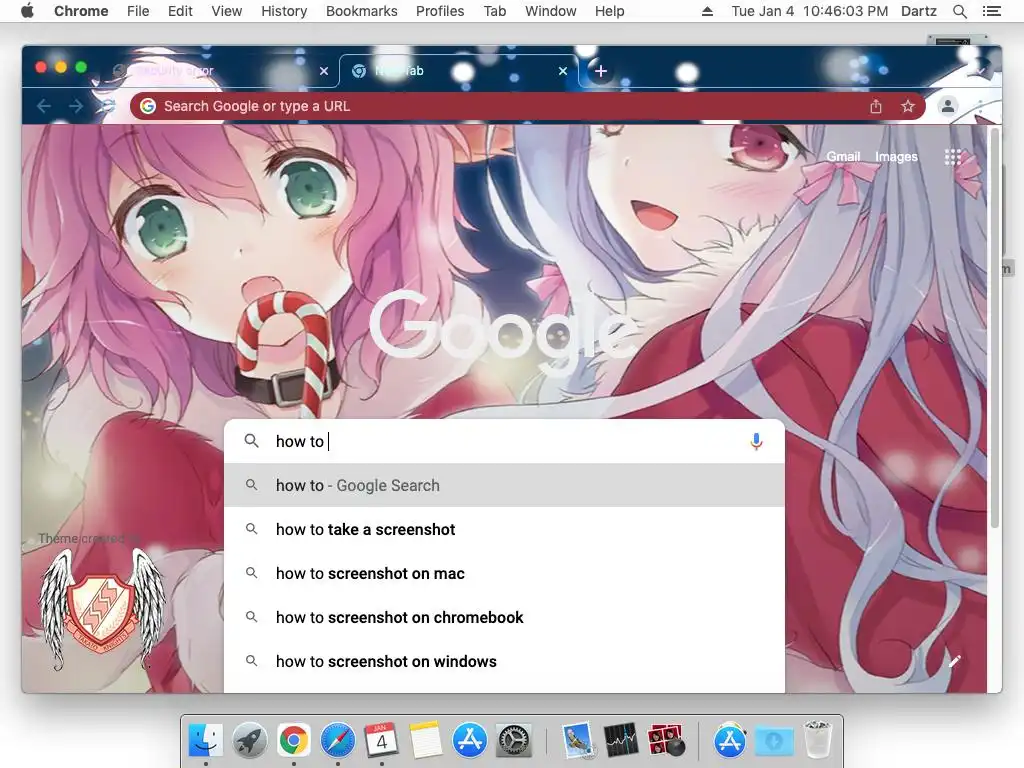Choose 'how to screenshot on mac' suggestion
The image size is (1024, 768).
504,573
